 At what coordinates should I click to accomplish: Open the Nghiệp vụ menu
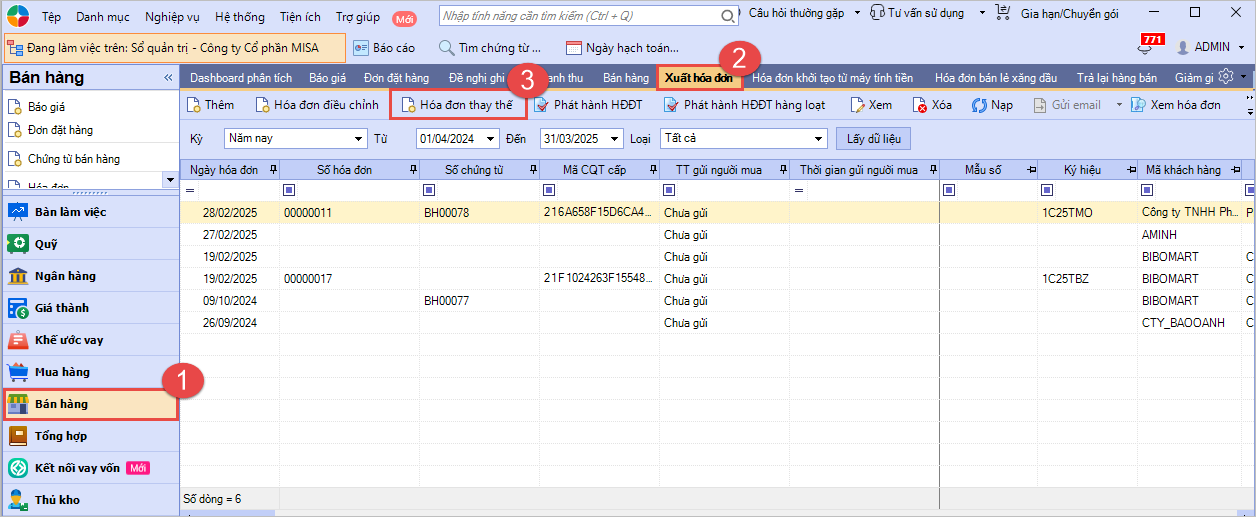pos(170,17)
